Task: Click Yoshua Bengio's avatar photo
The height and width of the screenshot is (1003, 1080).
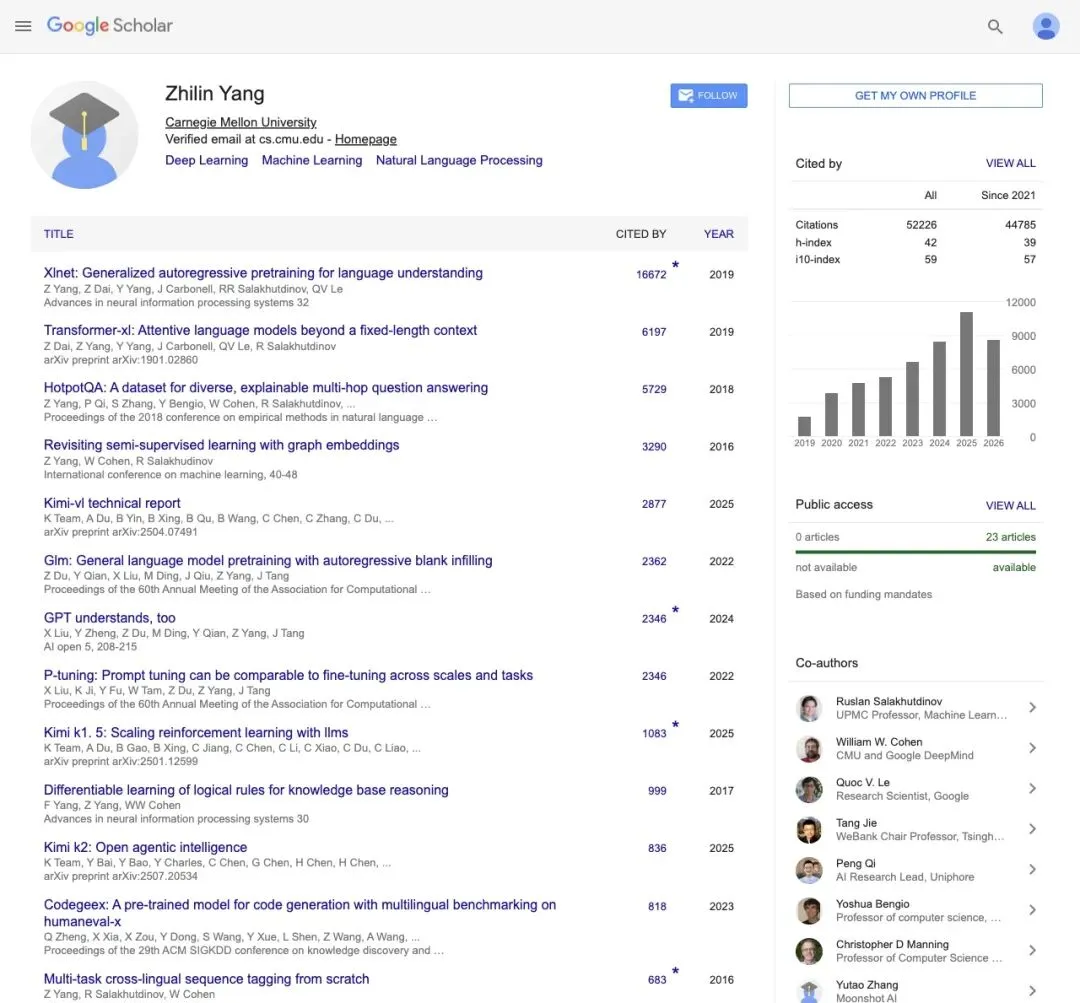Action: pos(809,911)
